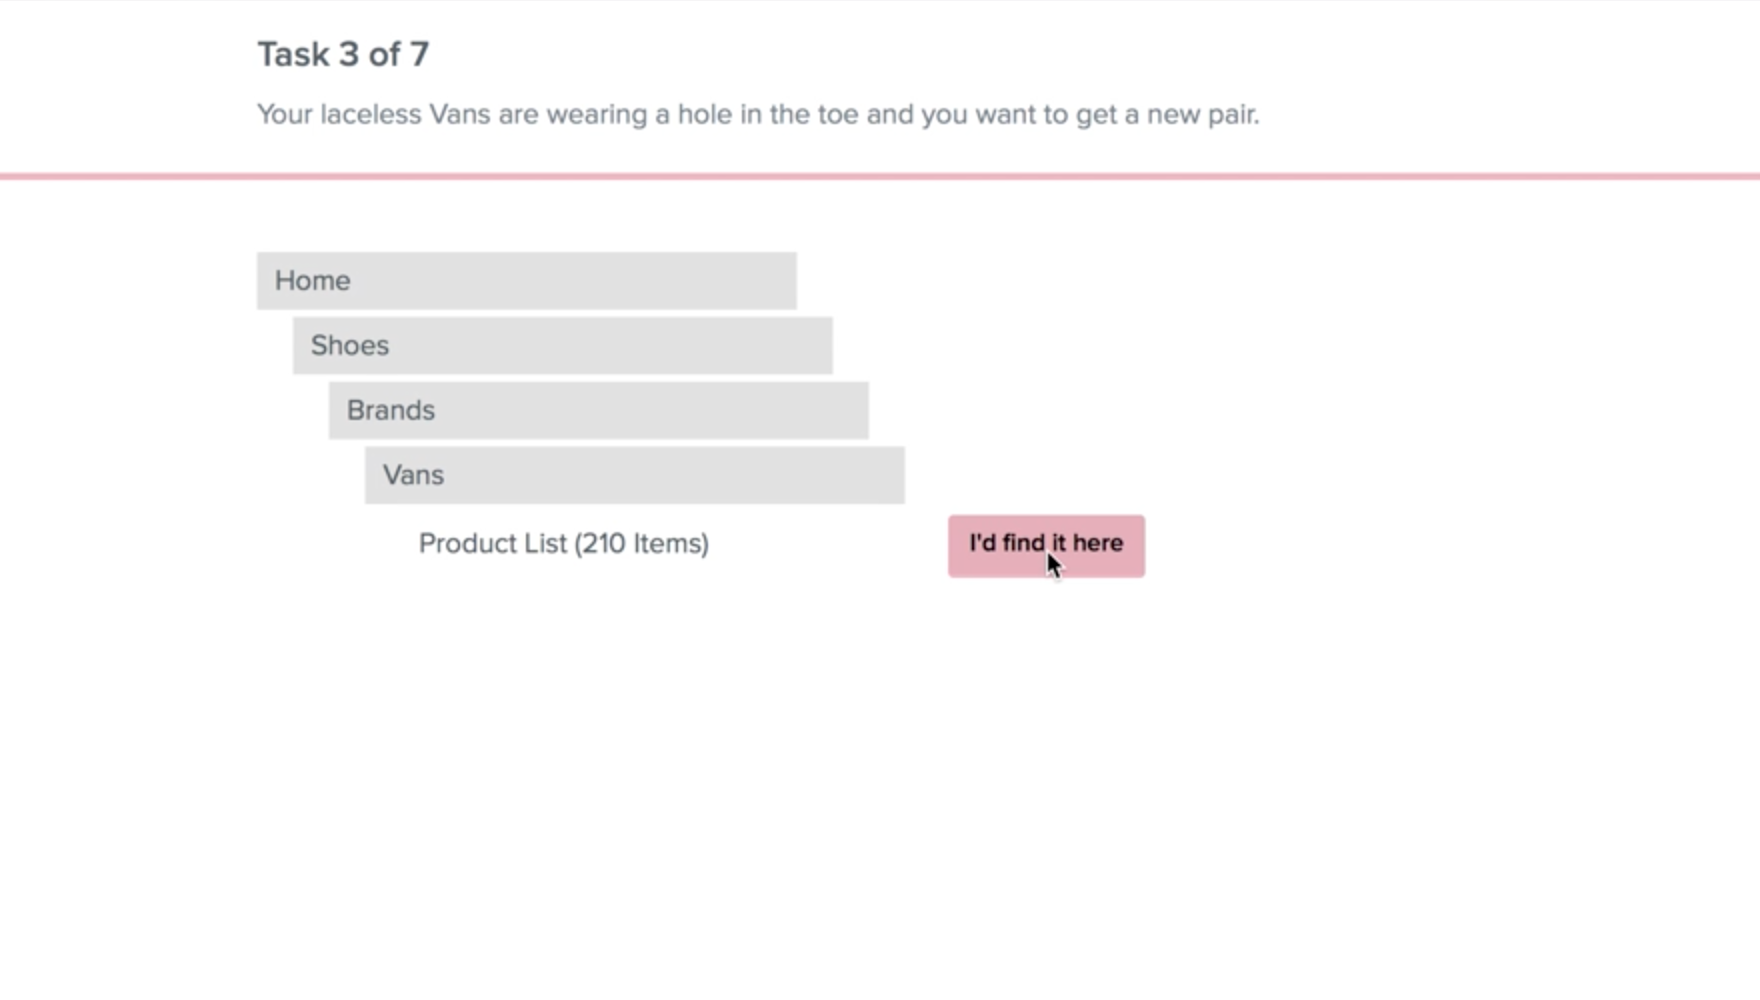Image resolution: width=1760 pixels, height=1000 pixels.
Task: Confirm answer with the pink button
Action: 1046,546
